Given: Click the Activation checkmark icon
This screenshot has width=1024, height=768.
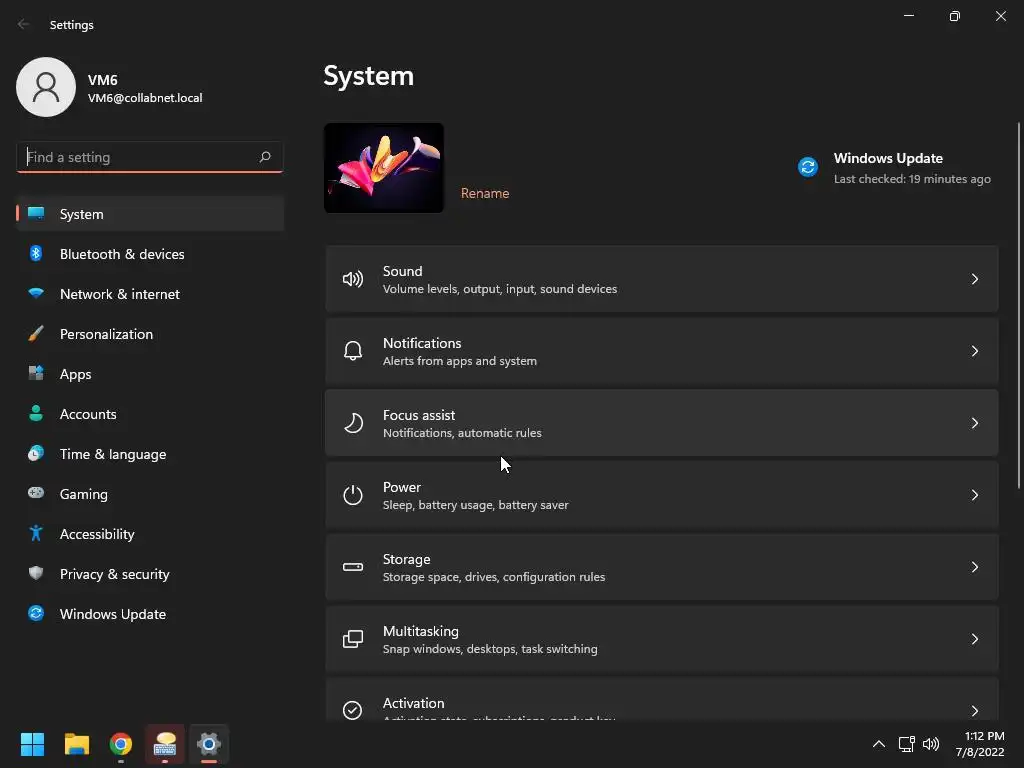Looking at the screenshot, I should 353,710.
